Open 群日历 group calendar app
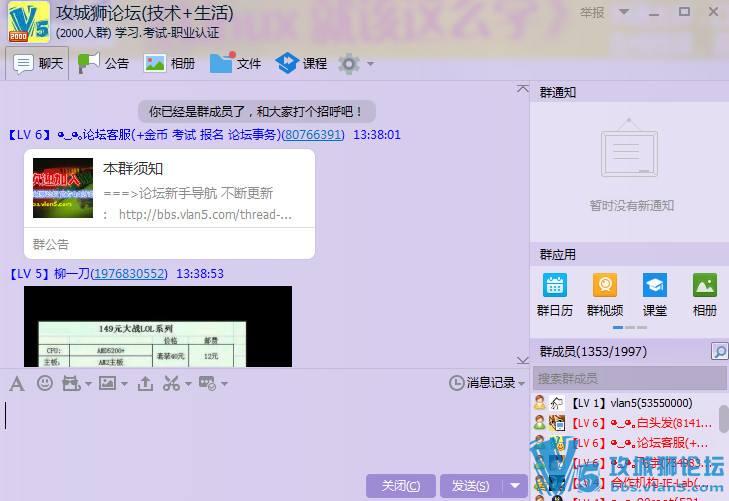The image size is (729, 501). tap(553, 294)
